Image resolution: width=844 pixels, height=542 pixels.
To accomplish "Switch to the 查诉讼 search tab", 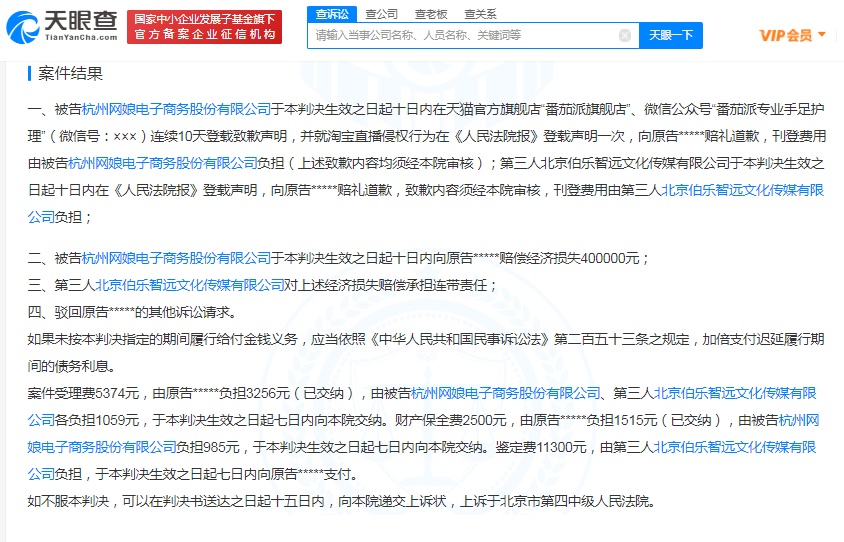I will pos(332,14).
